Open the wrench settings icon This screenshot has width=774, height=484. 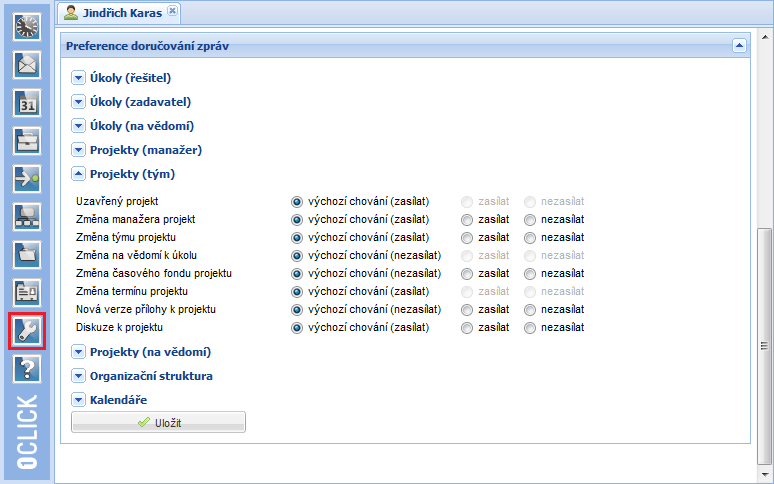click(26, 331)
